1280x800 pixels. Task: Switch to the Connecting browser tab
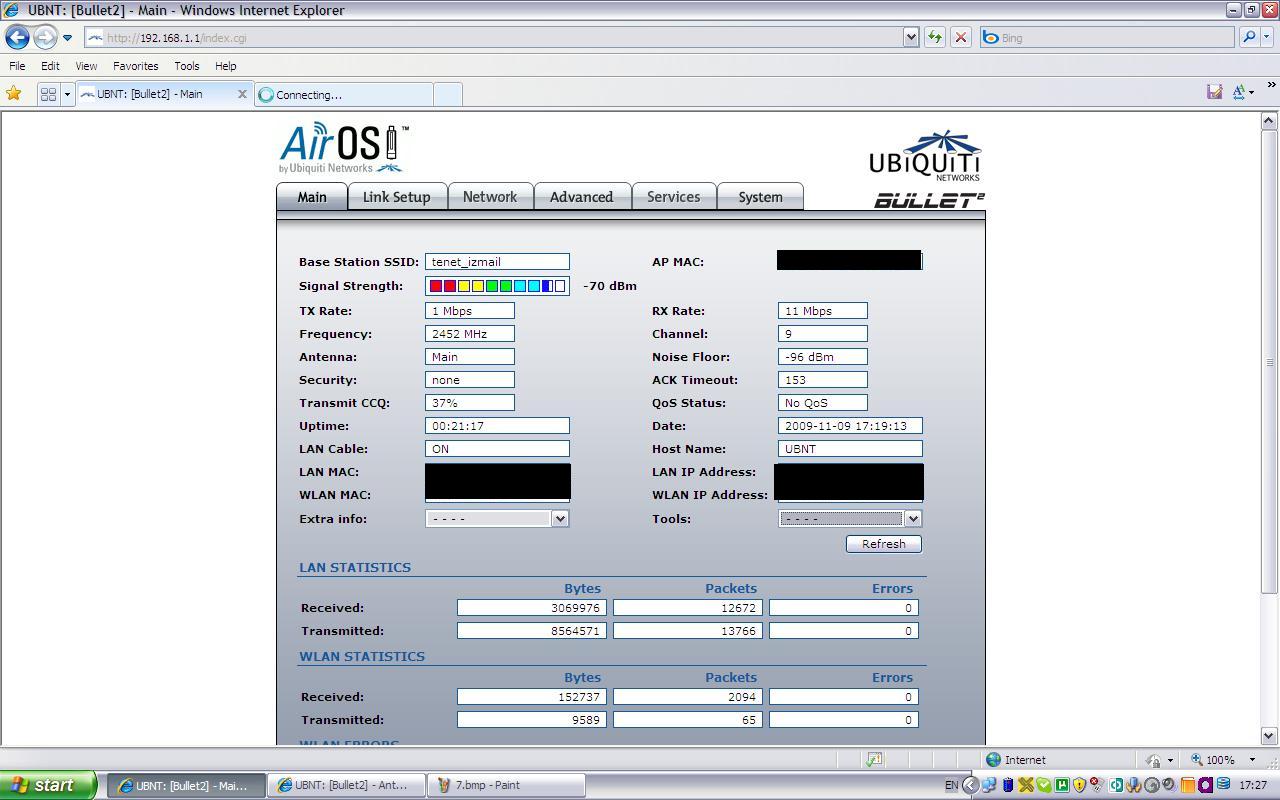(344, 95)
